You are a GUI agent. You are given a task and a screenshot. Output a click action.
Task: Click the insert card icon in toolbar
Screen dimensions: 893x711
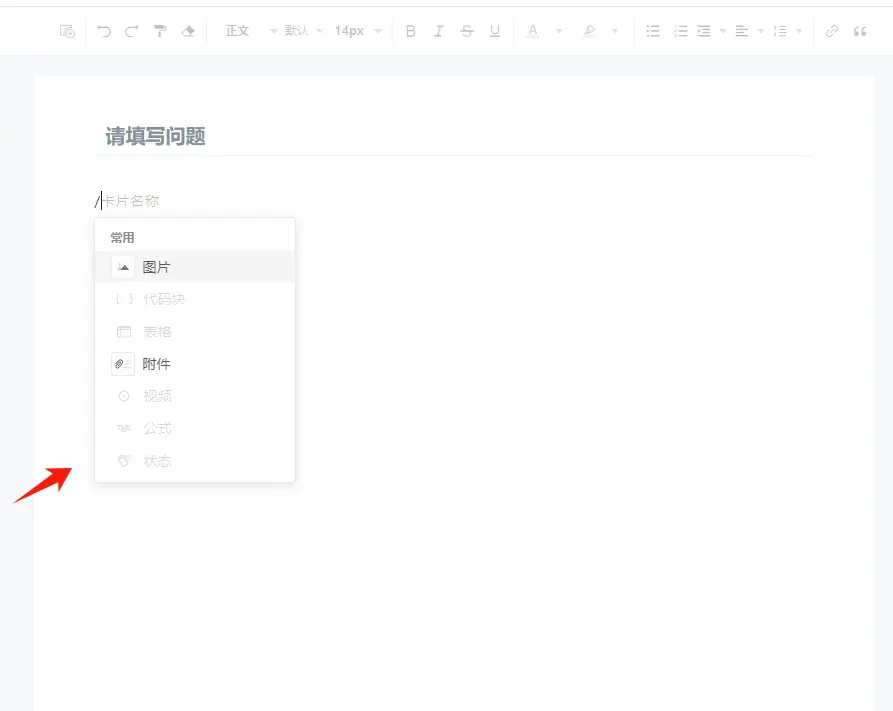(x=67, y=31)
